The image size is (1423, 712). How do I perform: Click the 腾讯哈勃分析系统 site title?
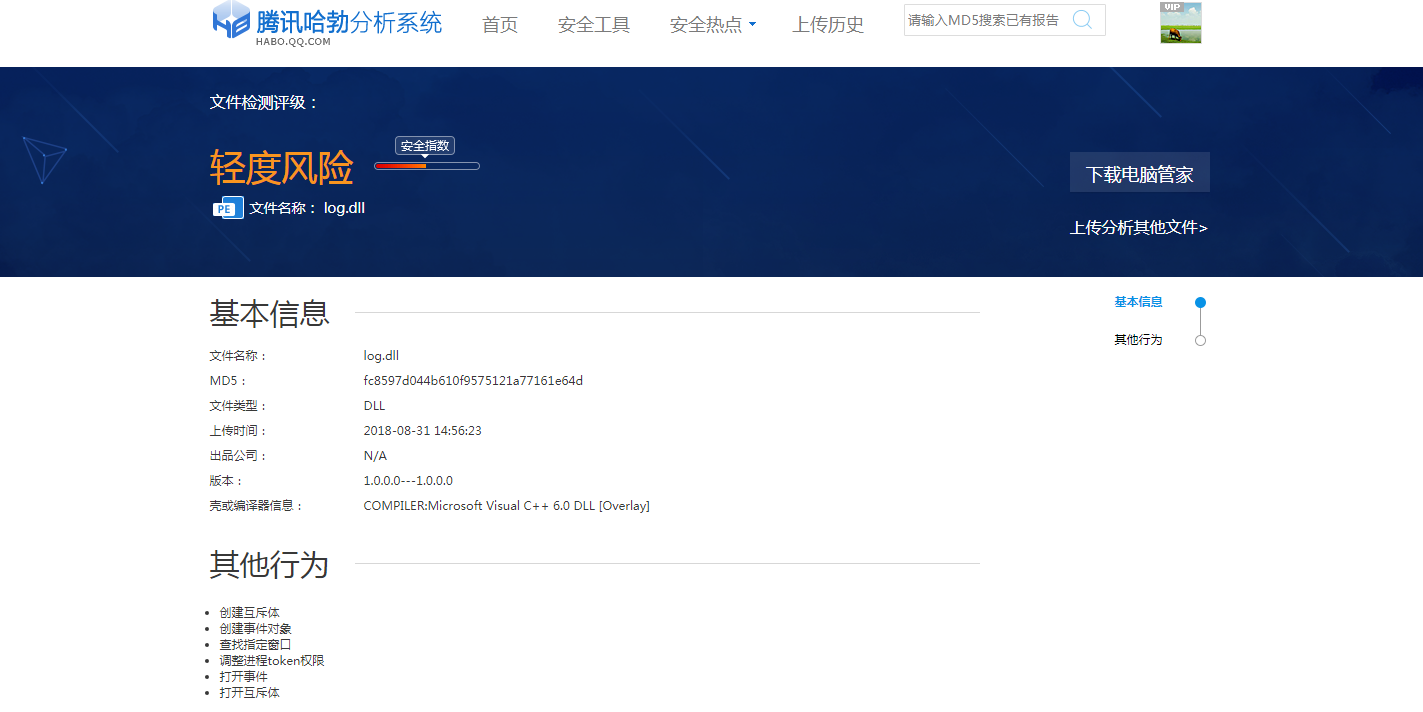coord(349,22)
